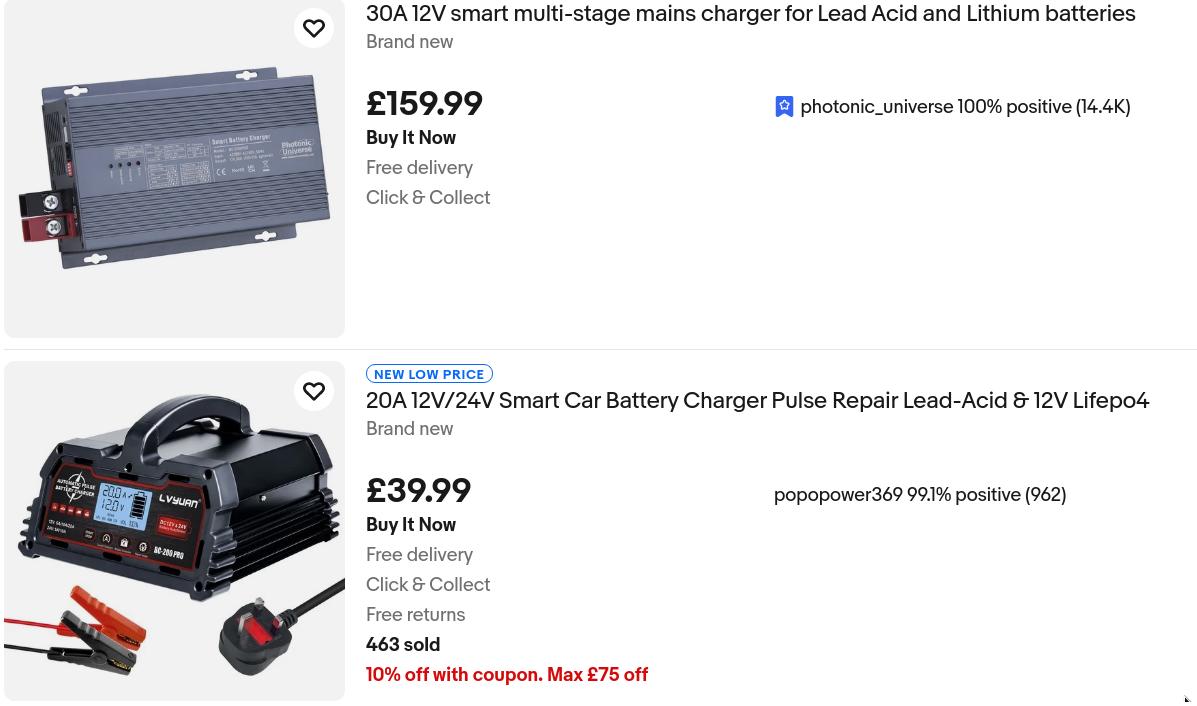Click the popopower369 seller info
This screenshot has height=706, width=1197.
tap(919, 495)
